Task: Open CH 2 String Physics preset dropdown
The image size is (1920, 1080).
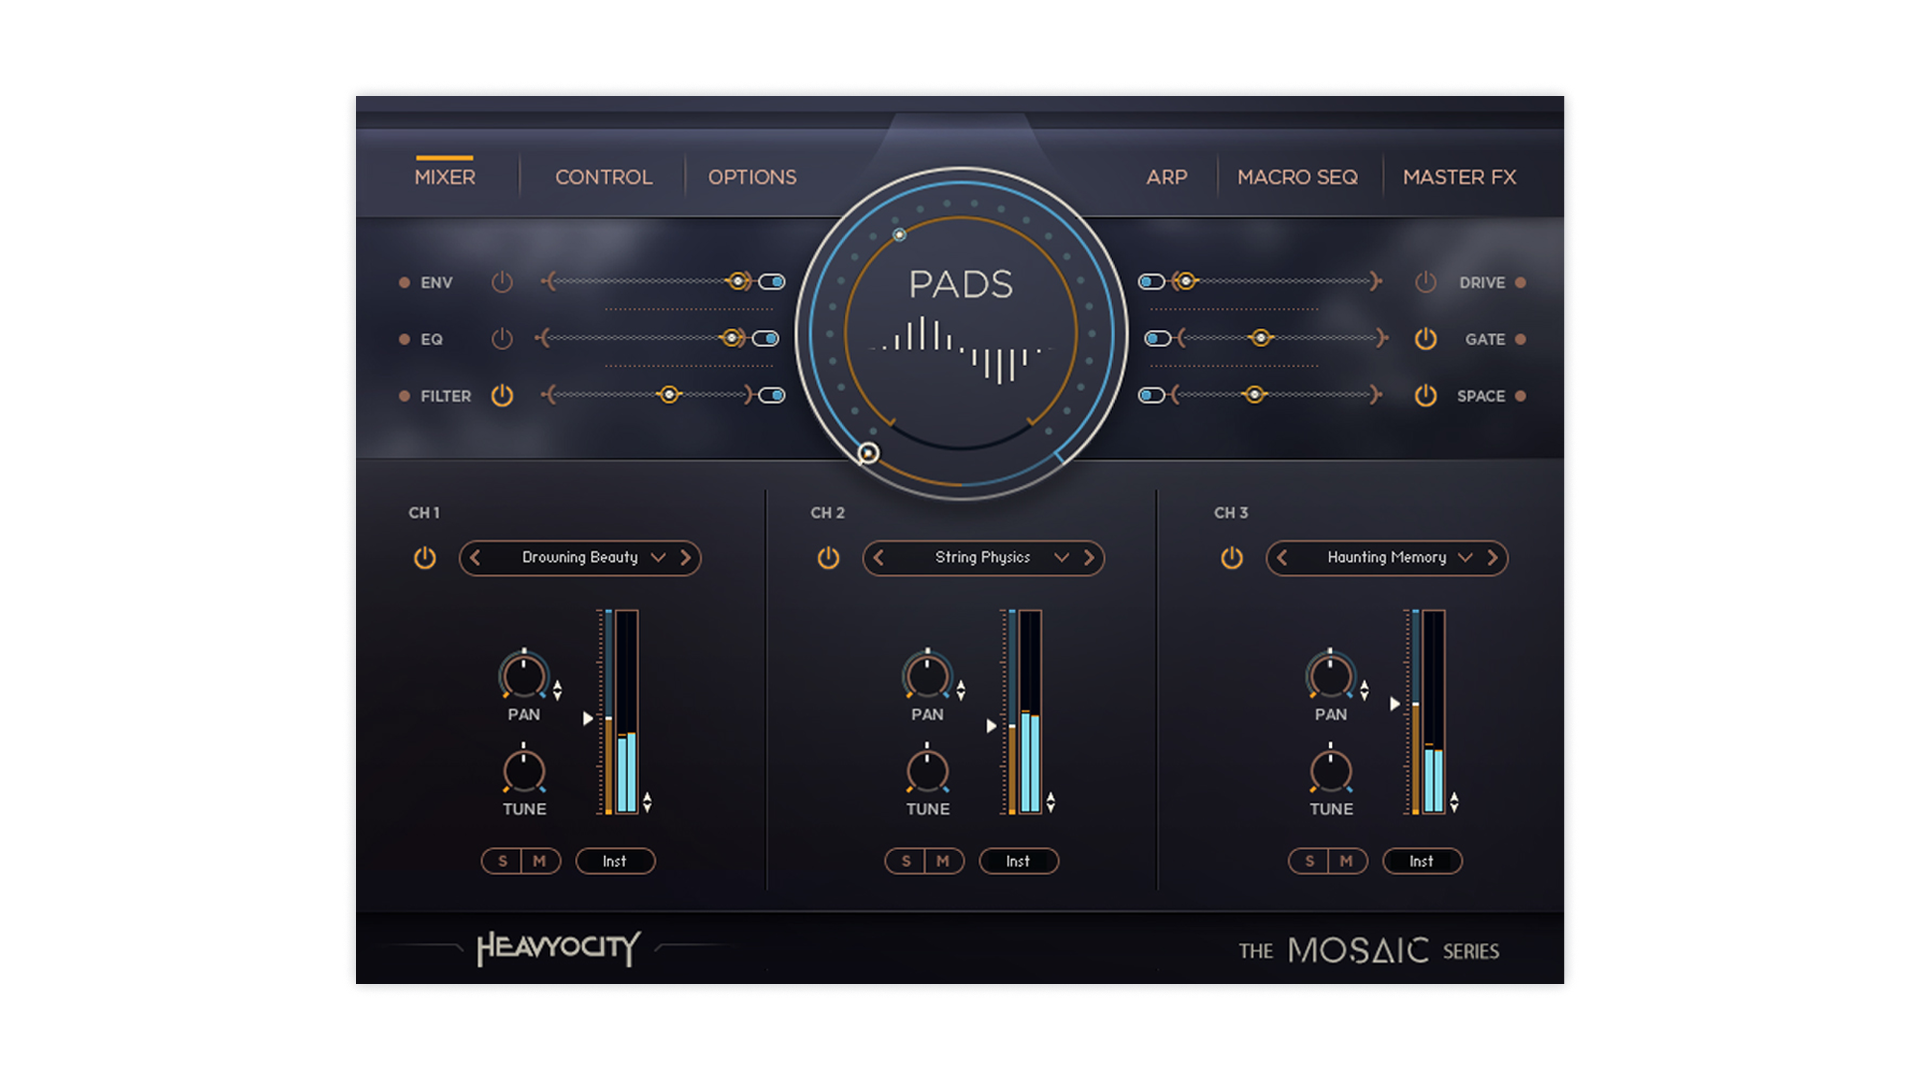Action: pyautogui.click(x=1062, y=558)
